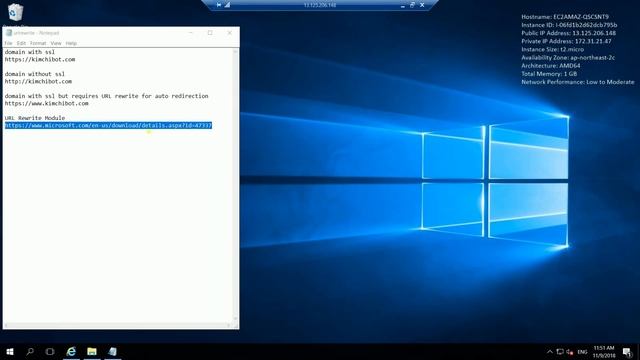Screen dimensions: 640x360
Task: Click the highlighted microsoft.com download URL
Action: [108, 125]
